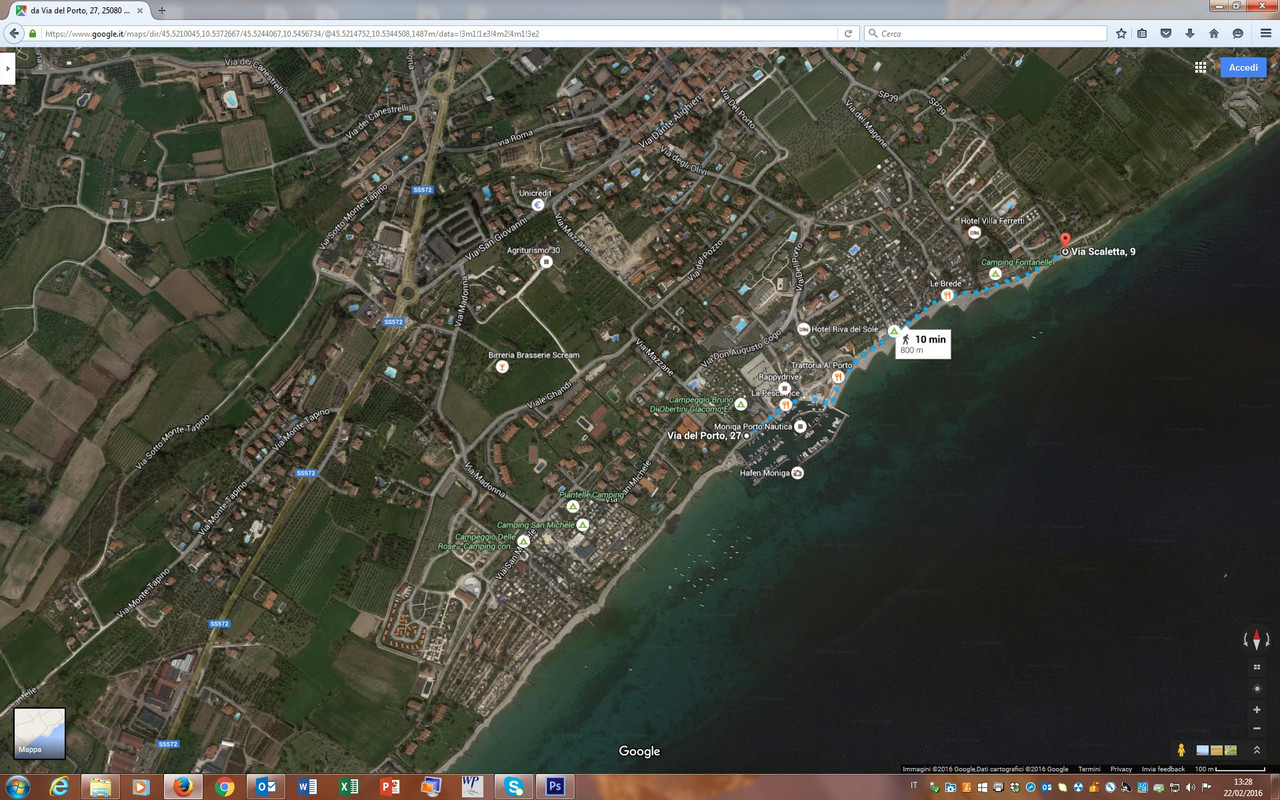Collapse the imagery carousel with the chevron

coord(1257,749)
